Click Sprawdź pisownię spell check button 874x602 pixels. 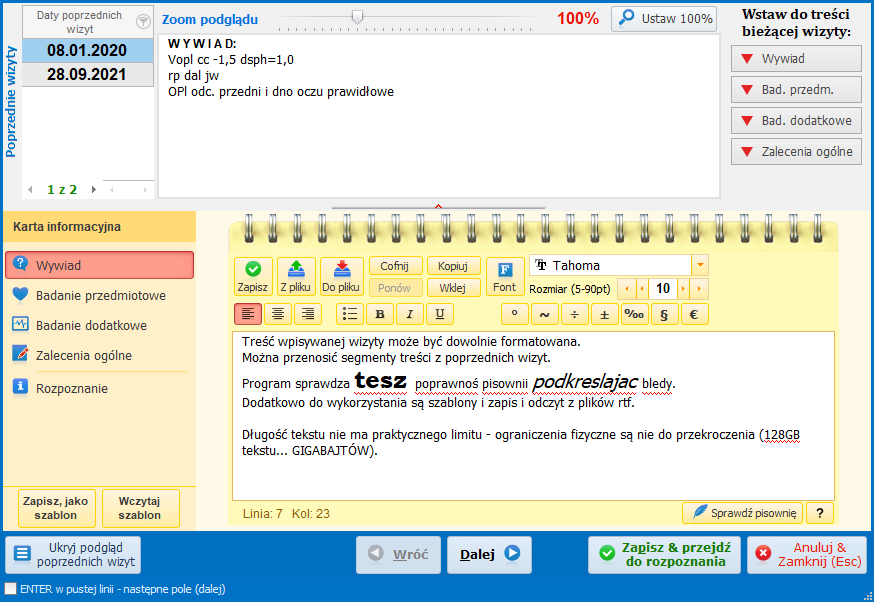742,513
